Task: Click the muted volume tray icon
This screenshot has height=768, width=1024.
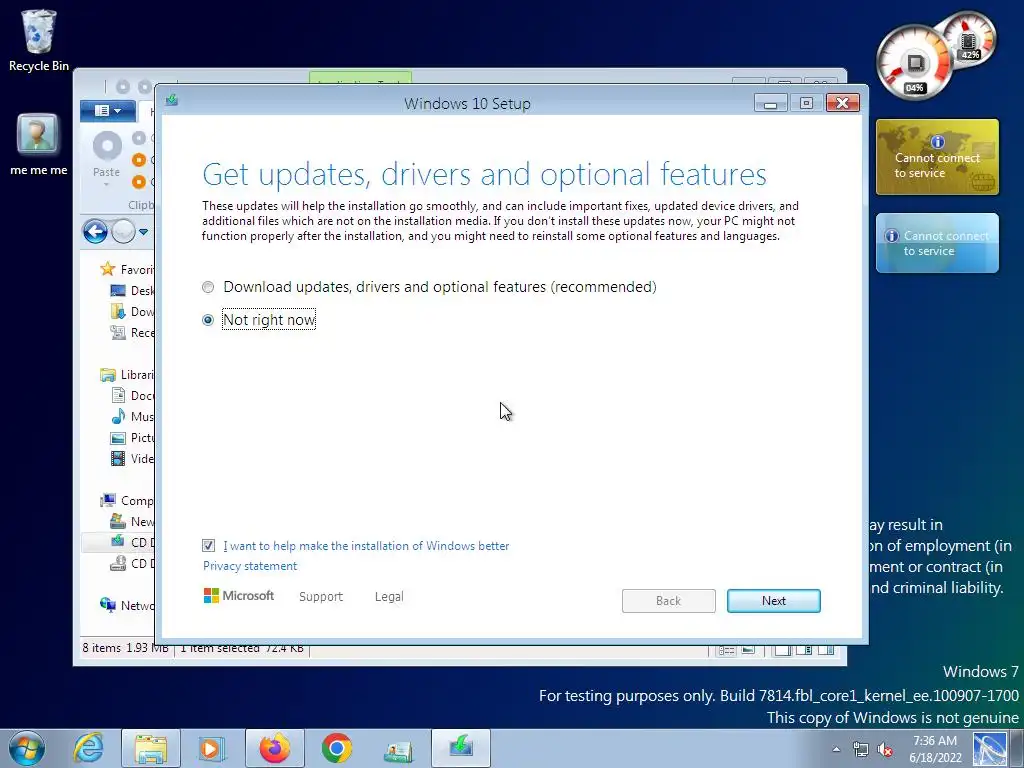Action: tap(886, 749)
